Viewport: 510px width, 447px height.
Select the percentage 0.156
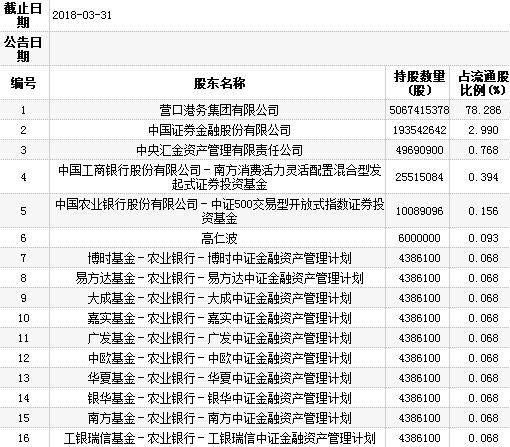click(x=483, y=211)
